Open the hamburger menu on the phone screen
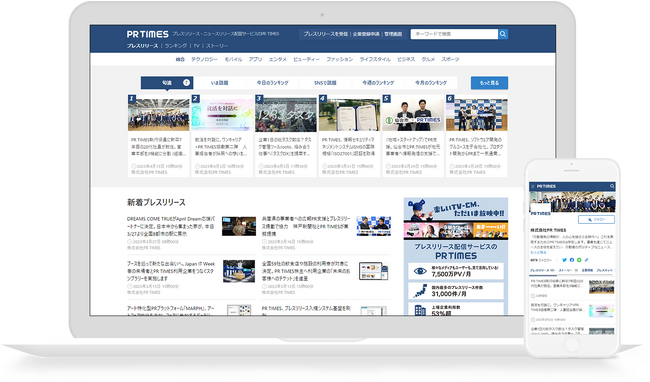650x382 pixels. click(x=533, y=186)
